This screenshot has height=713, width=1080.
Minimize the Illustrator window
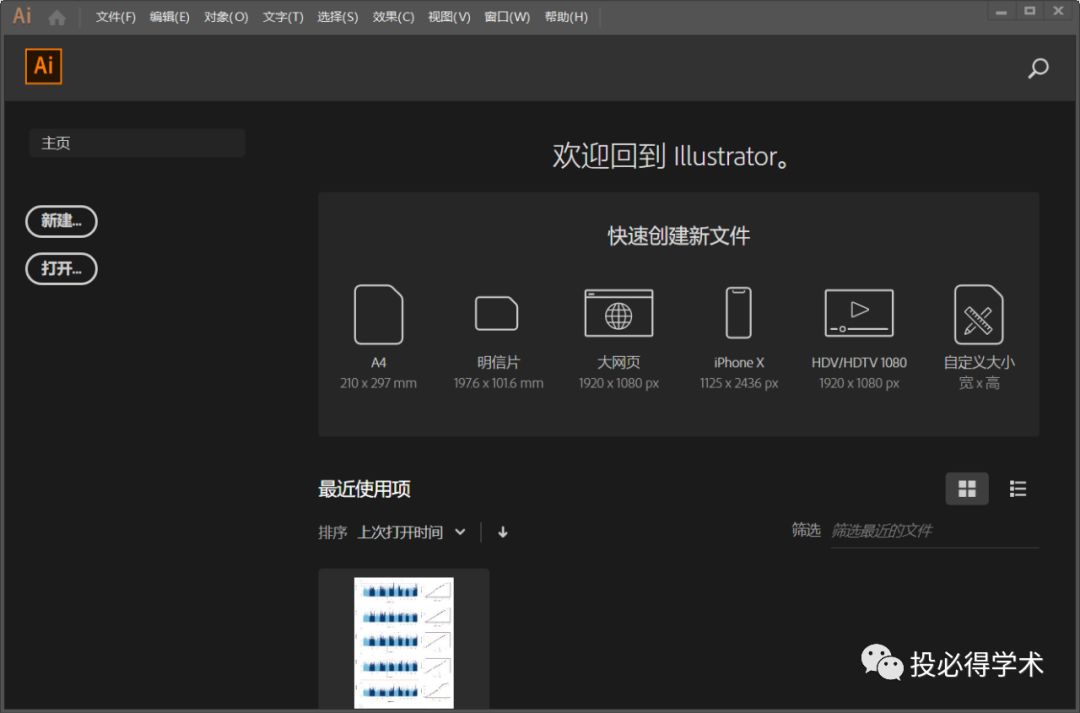[1001, 11]
